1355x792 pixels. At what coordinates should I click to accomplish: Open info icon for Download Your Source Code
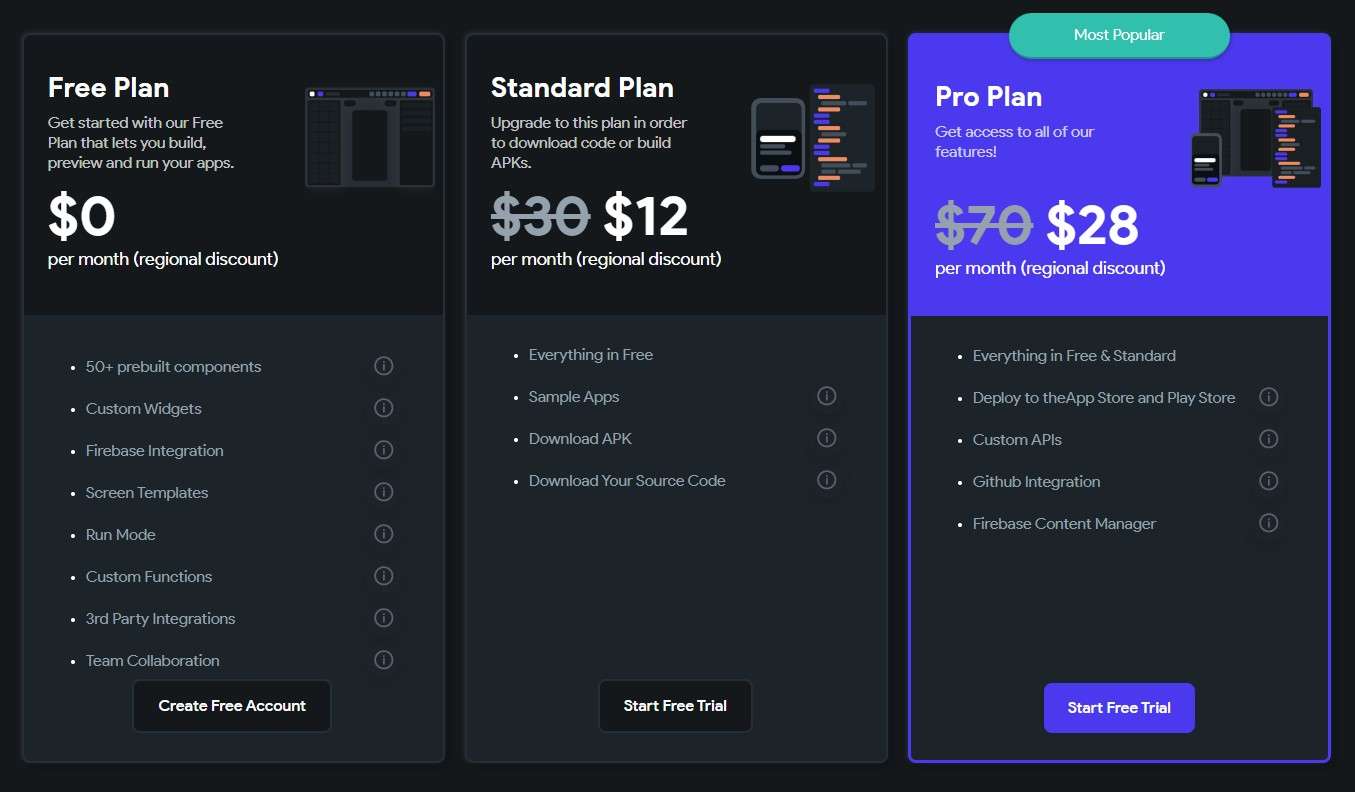(826, 480)
